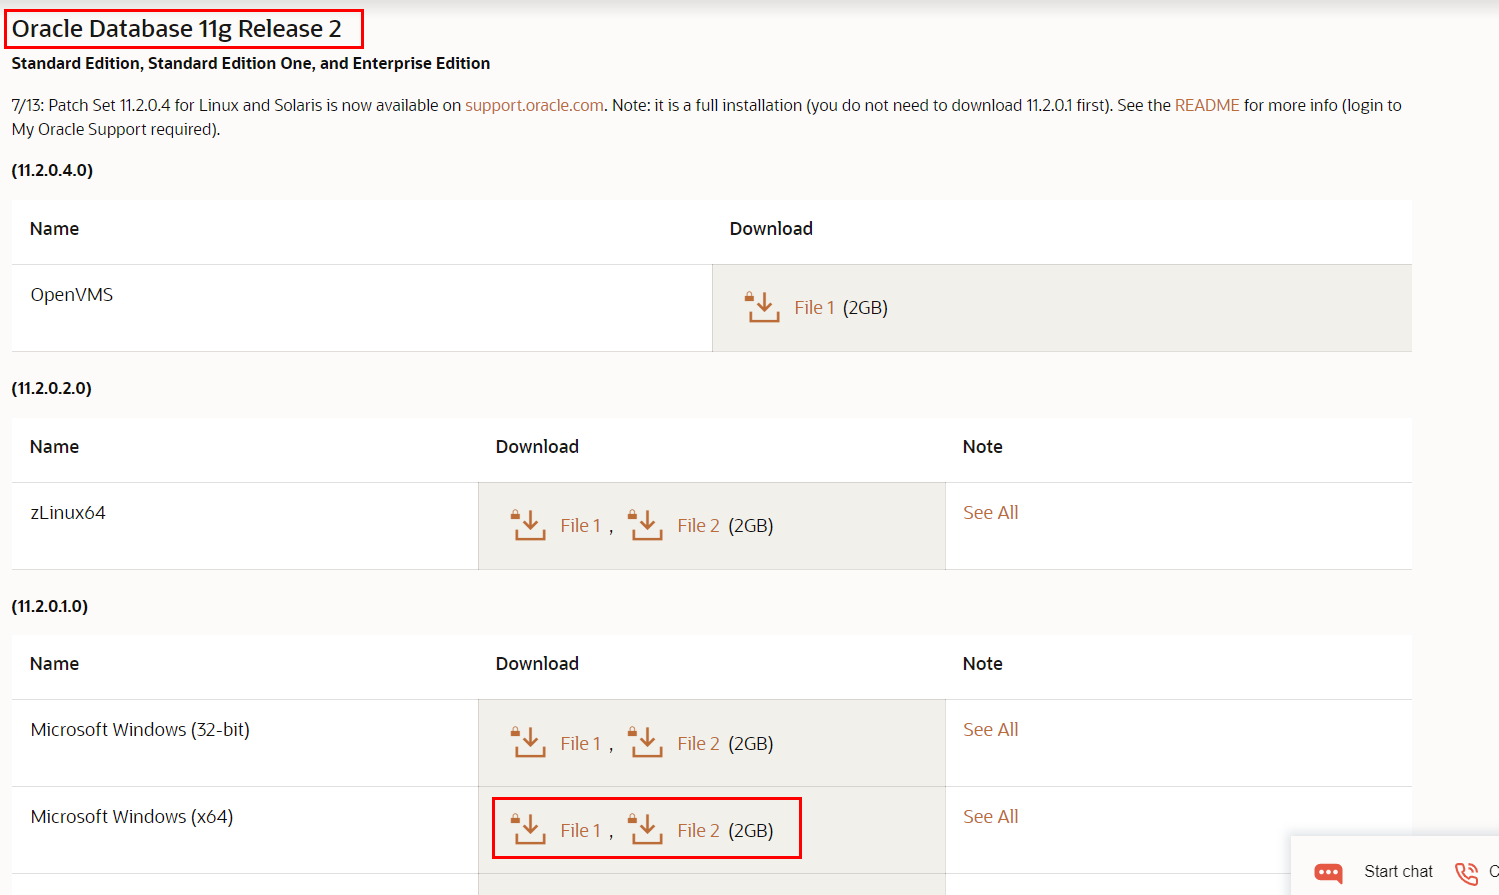Image resolution: width=1499 pixels, height=895 pixels.
Task: Open Windows (x64) File 1 link
Action: [581, 831]
